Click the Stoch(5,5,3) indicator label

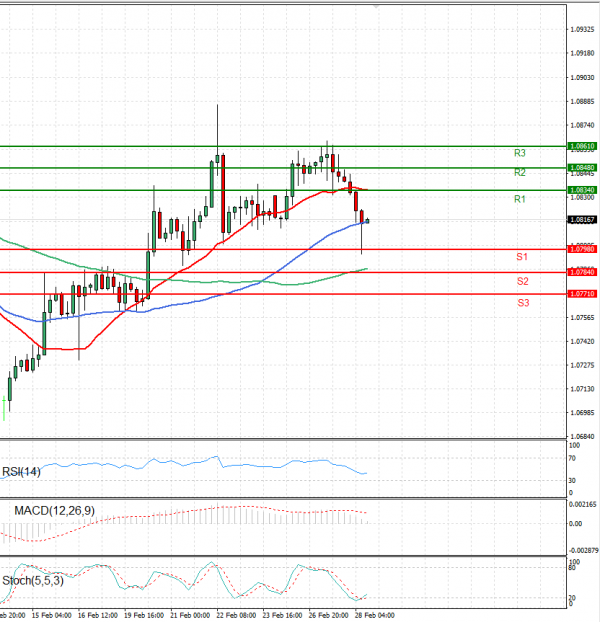click(x=33, y=581)
